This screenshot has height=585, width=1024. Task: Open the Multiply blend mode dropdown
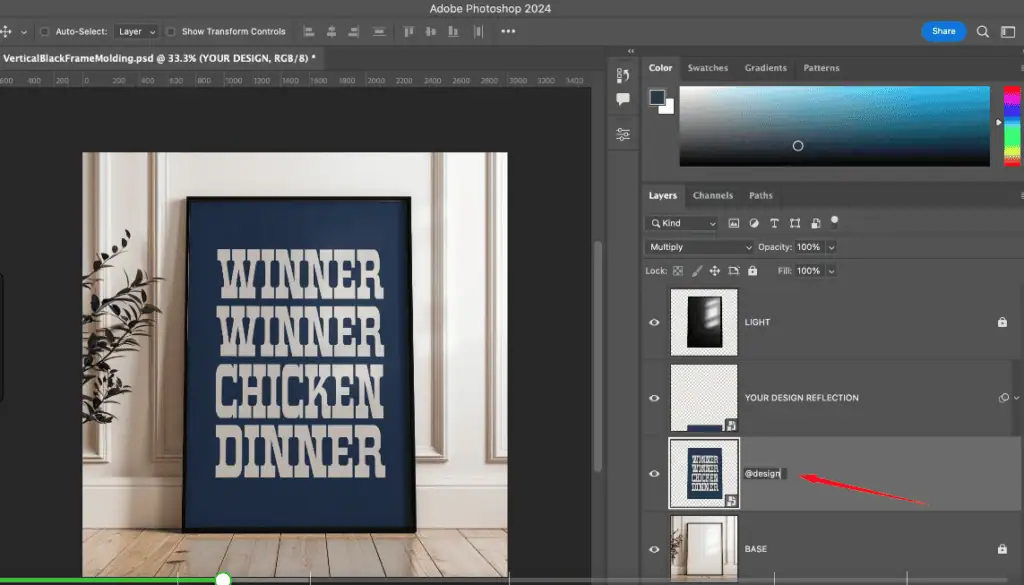[698, 247]
